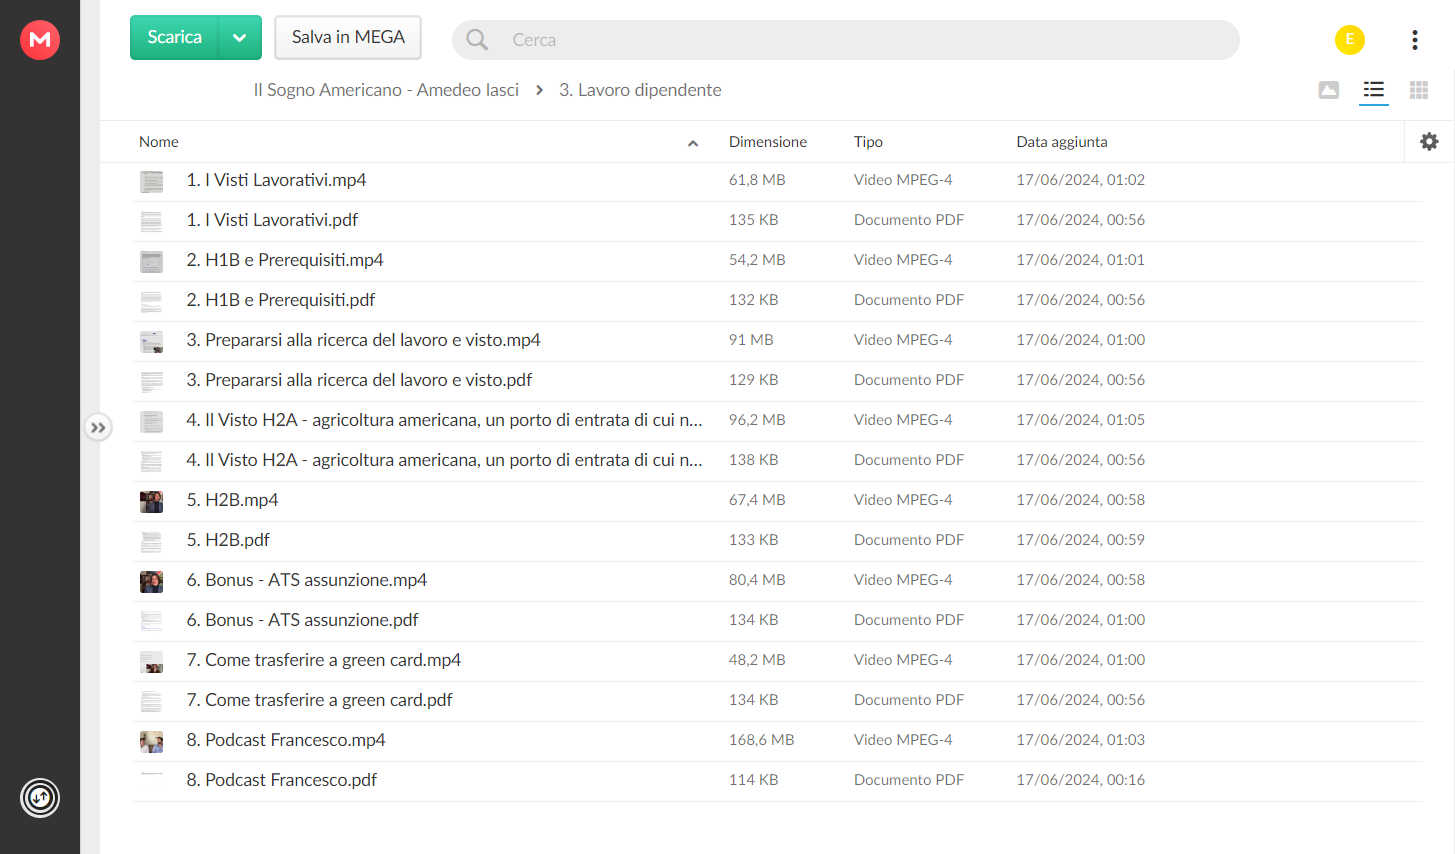Sort by the Dimensione column header
The height and width of the screenshot is (854, 1455).
tap(768, 142)
